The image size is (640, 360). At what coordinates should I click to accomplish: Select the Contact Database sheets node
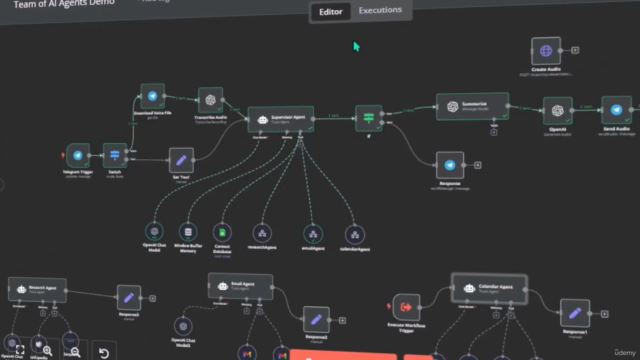(222, 233)
